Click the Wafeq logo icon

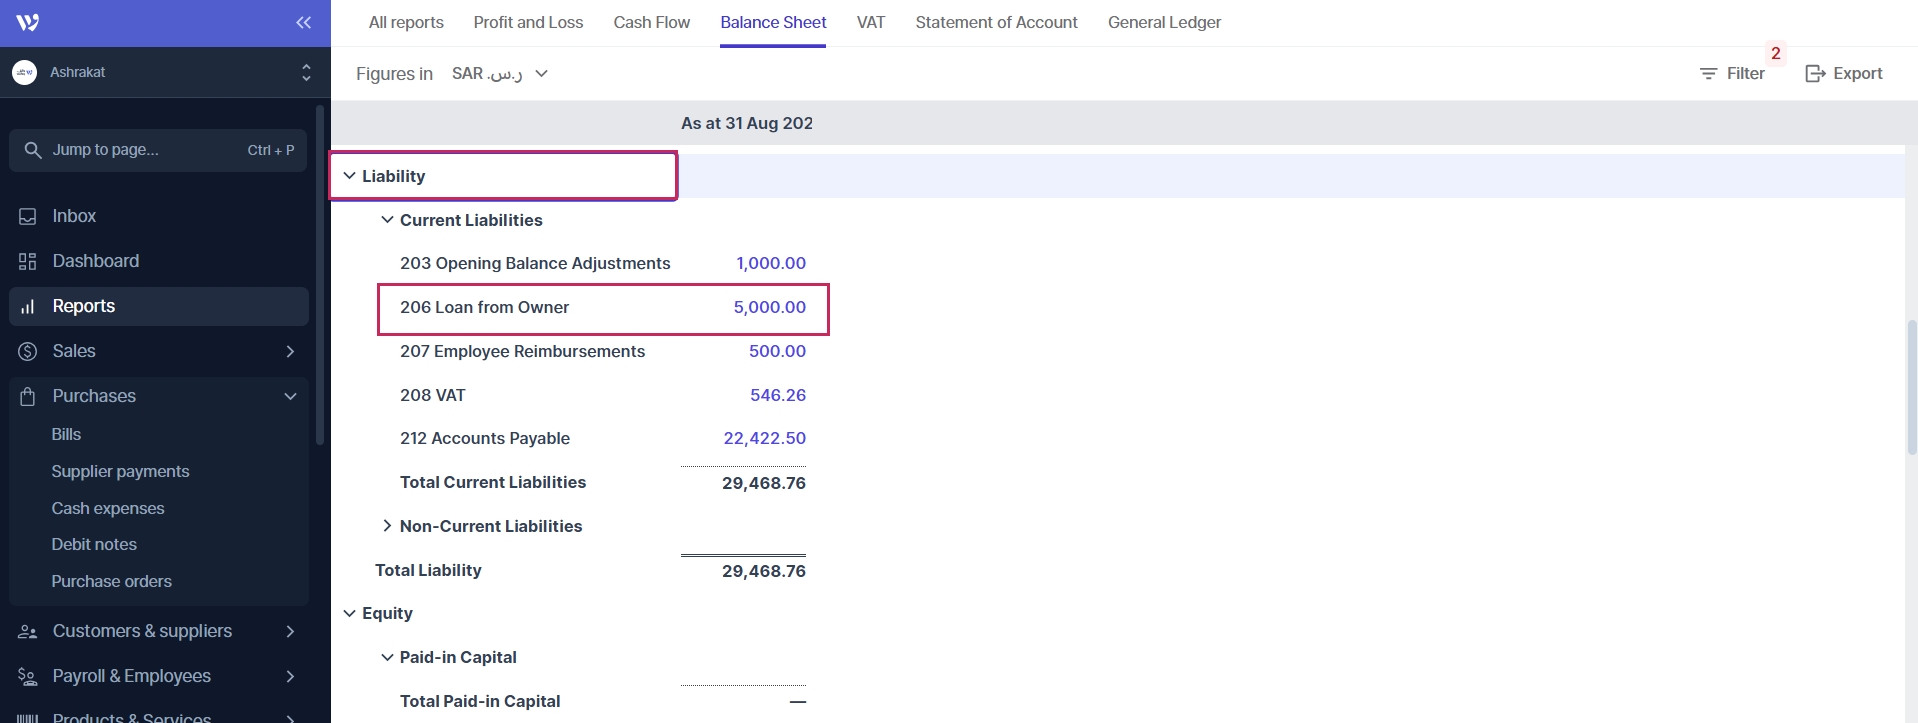click(28, 23)
